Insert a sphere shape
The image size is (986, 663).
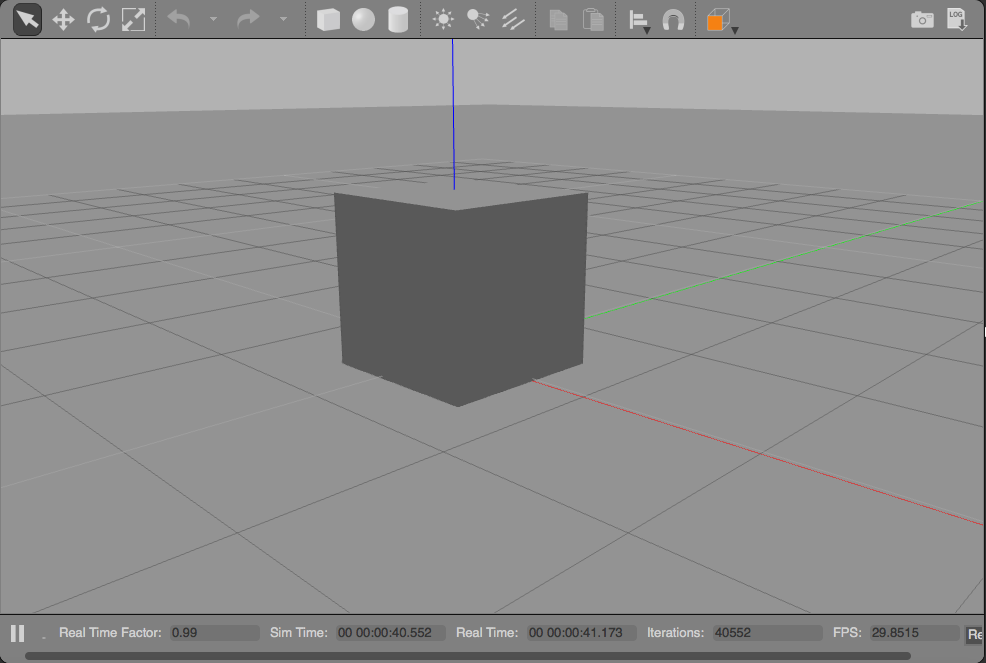coord(363,20)
